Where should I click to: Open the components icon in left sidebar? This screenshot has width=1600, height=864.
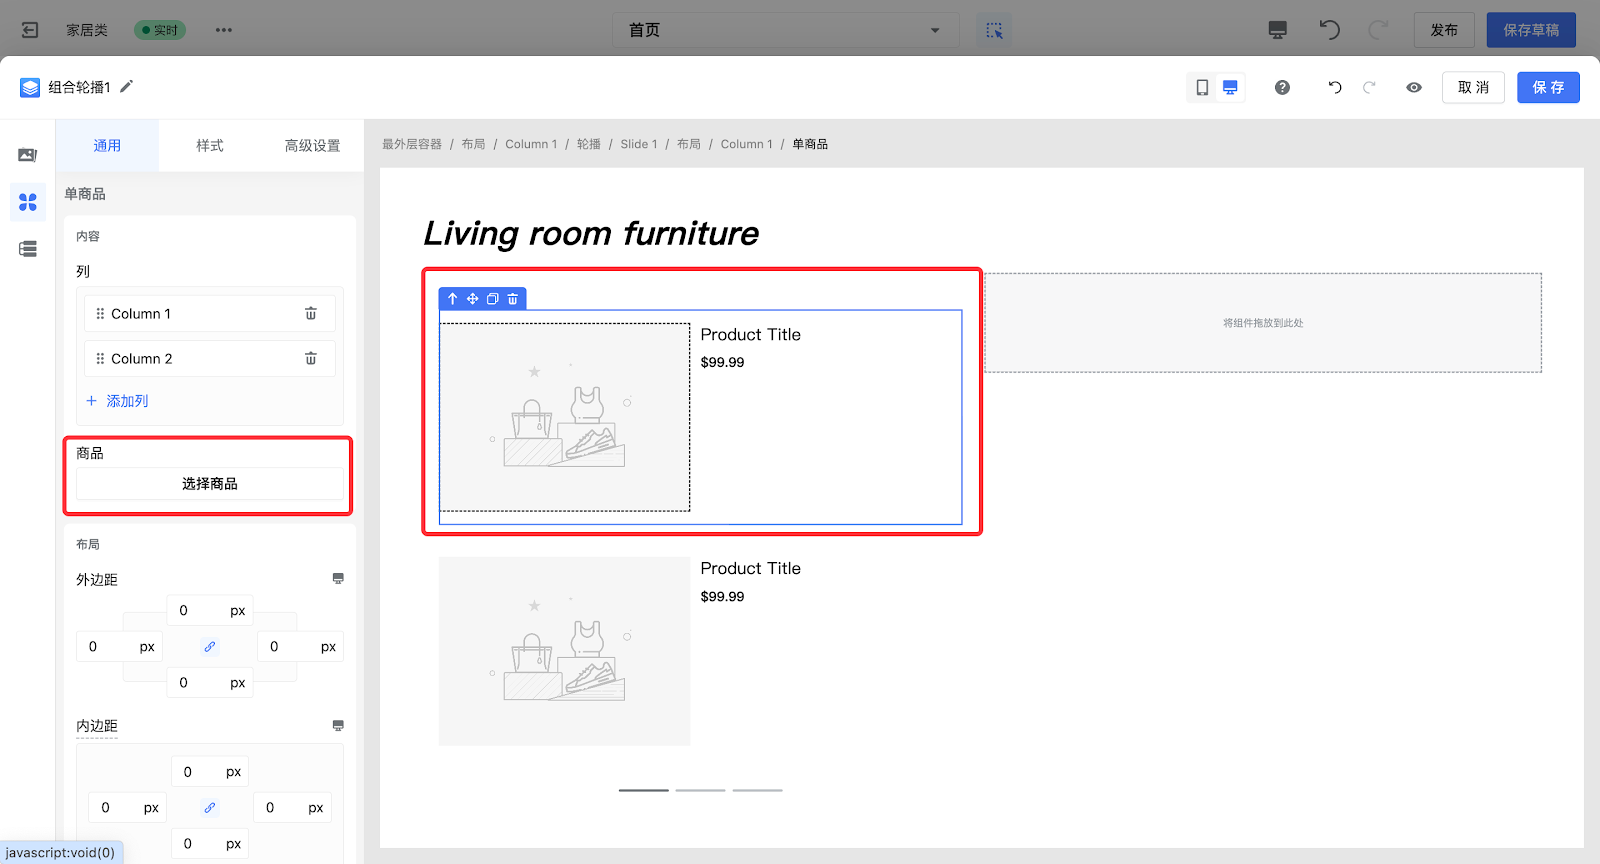click(28, 202)
